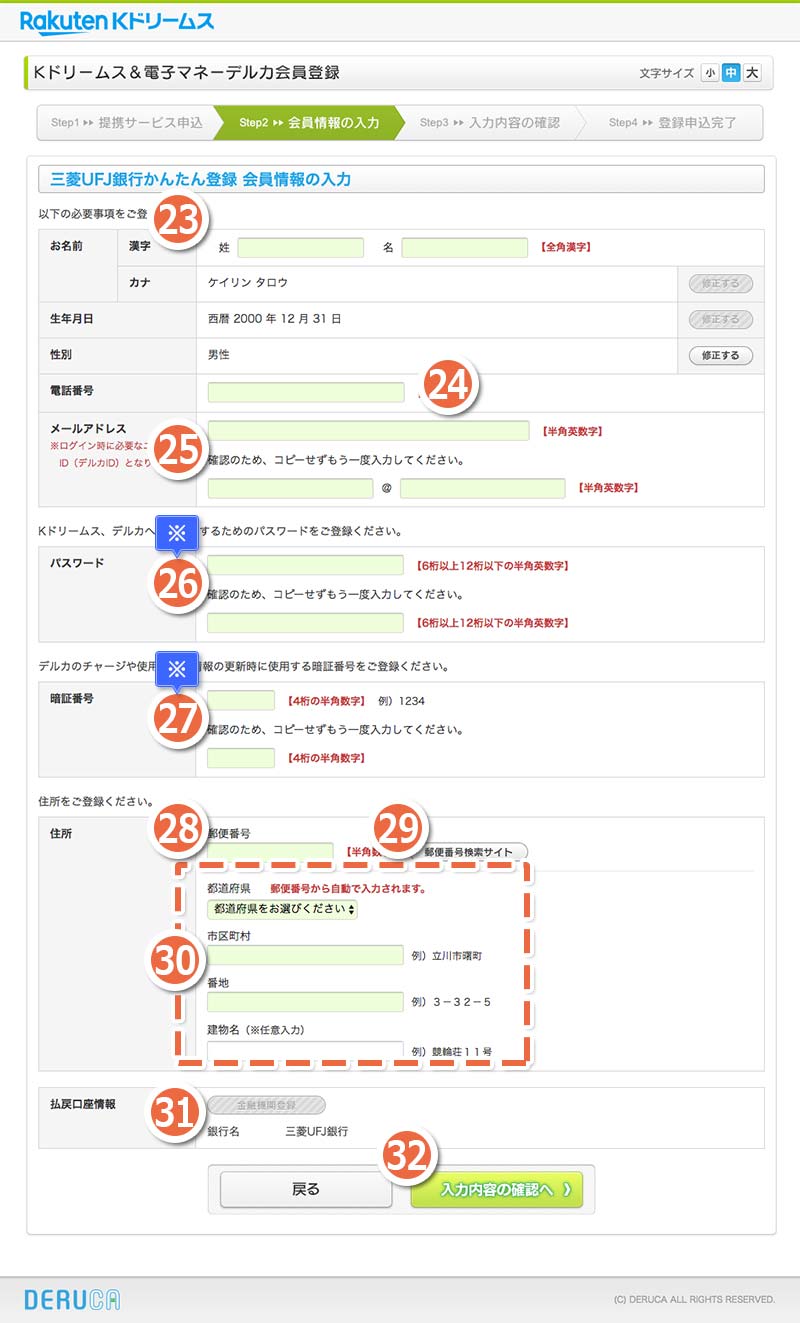Screen dimensions: 800x1323
Task: Click the 西暦 2000 年 12 月 31 日 text
Action: click(275, 319)
